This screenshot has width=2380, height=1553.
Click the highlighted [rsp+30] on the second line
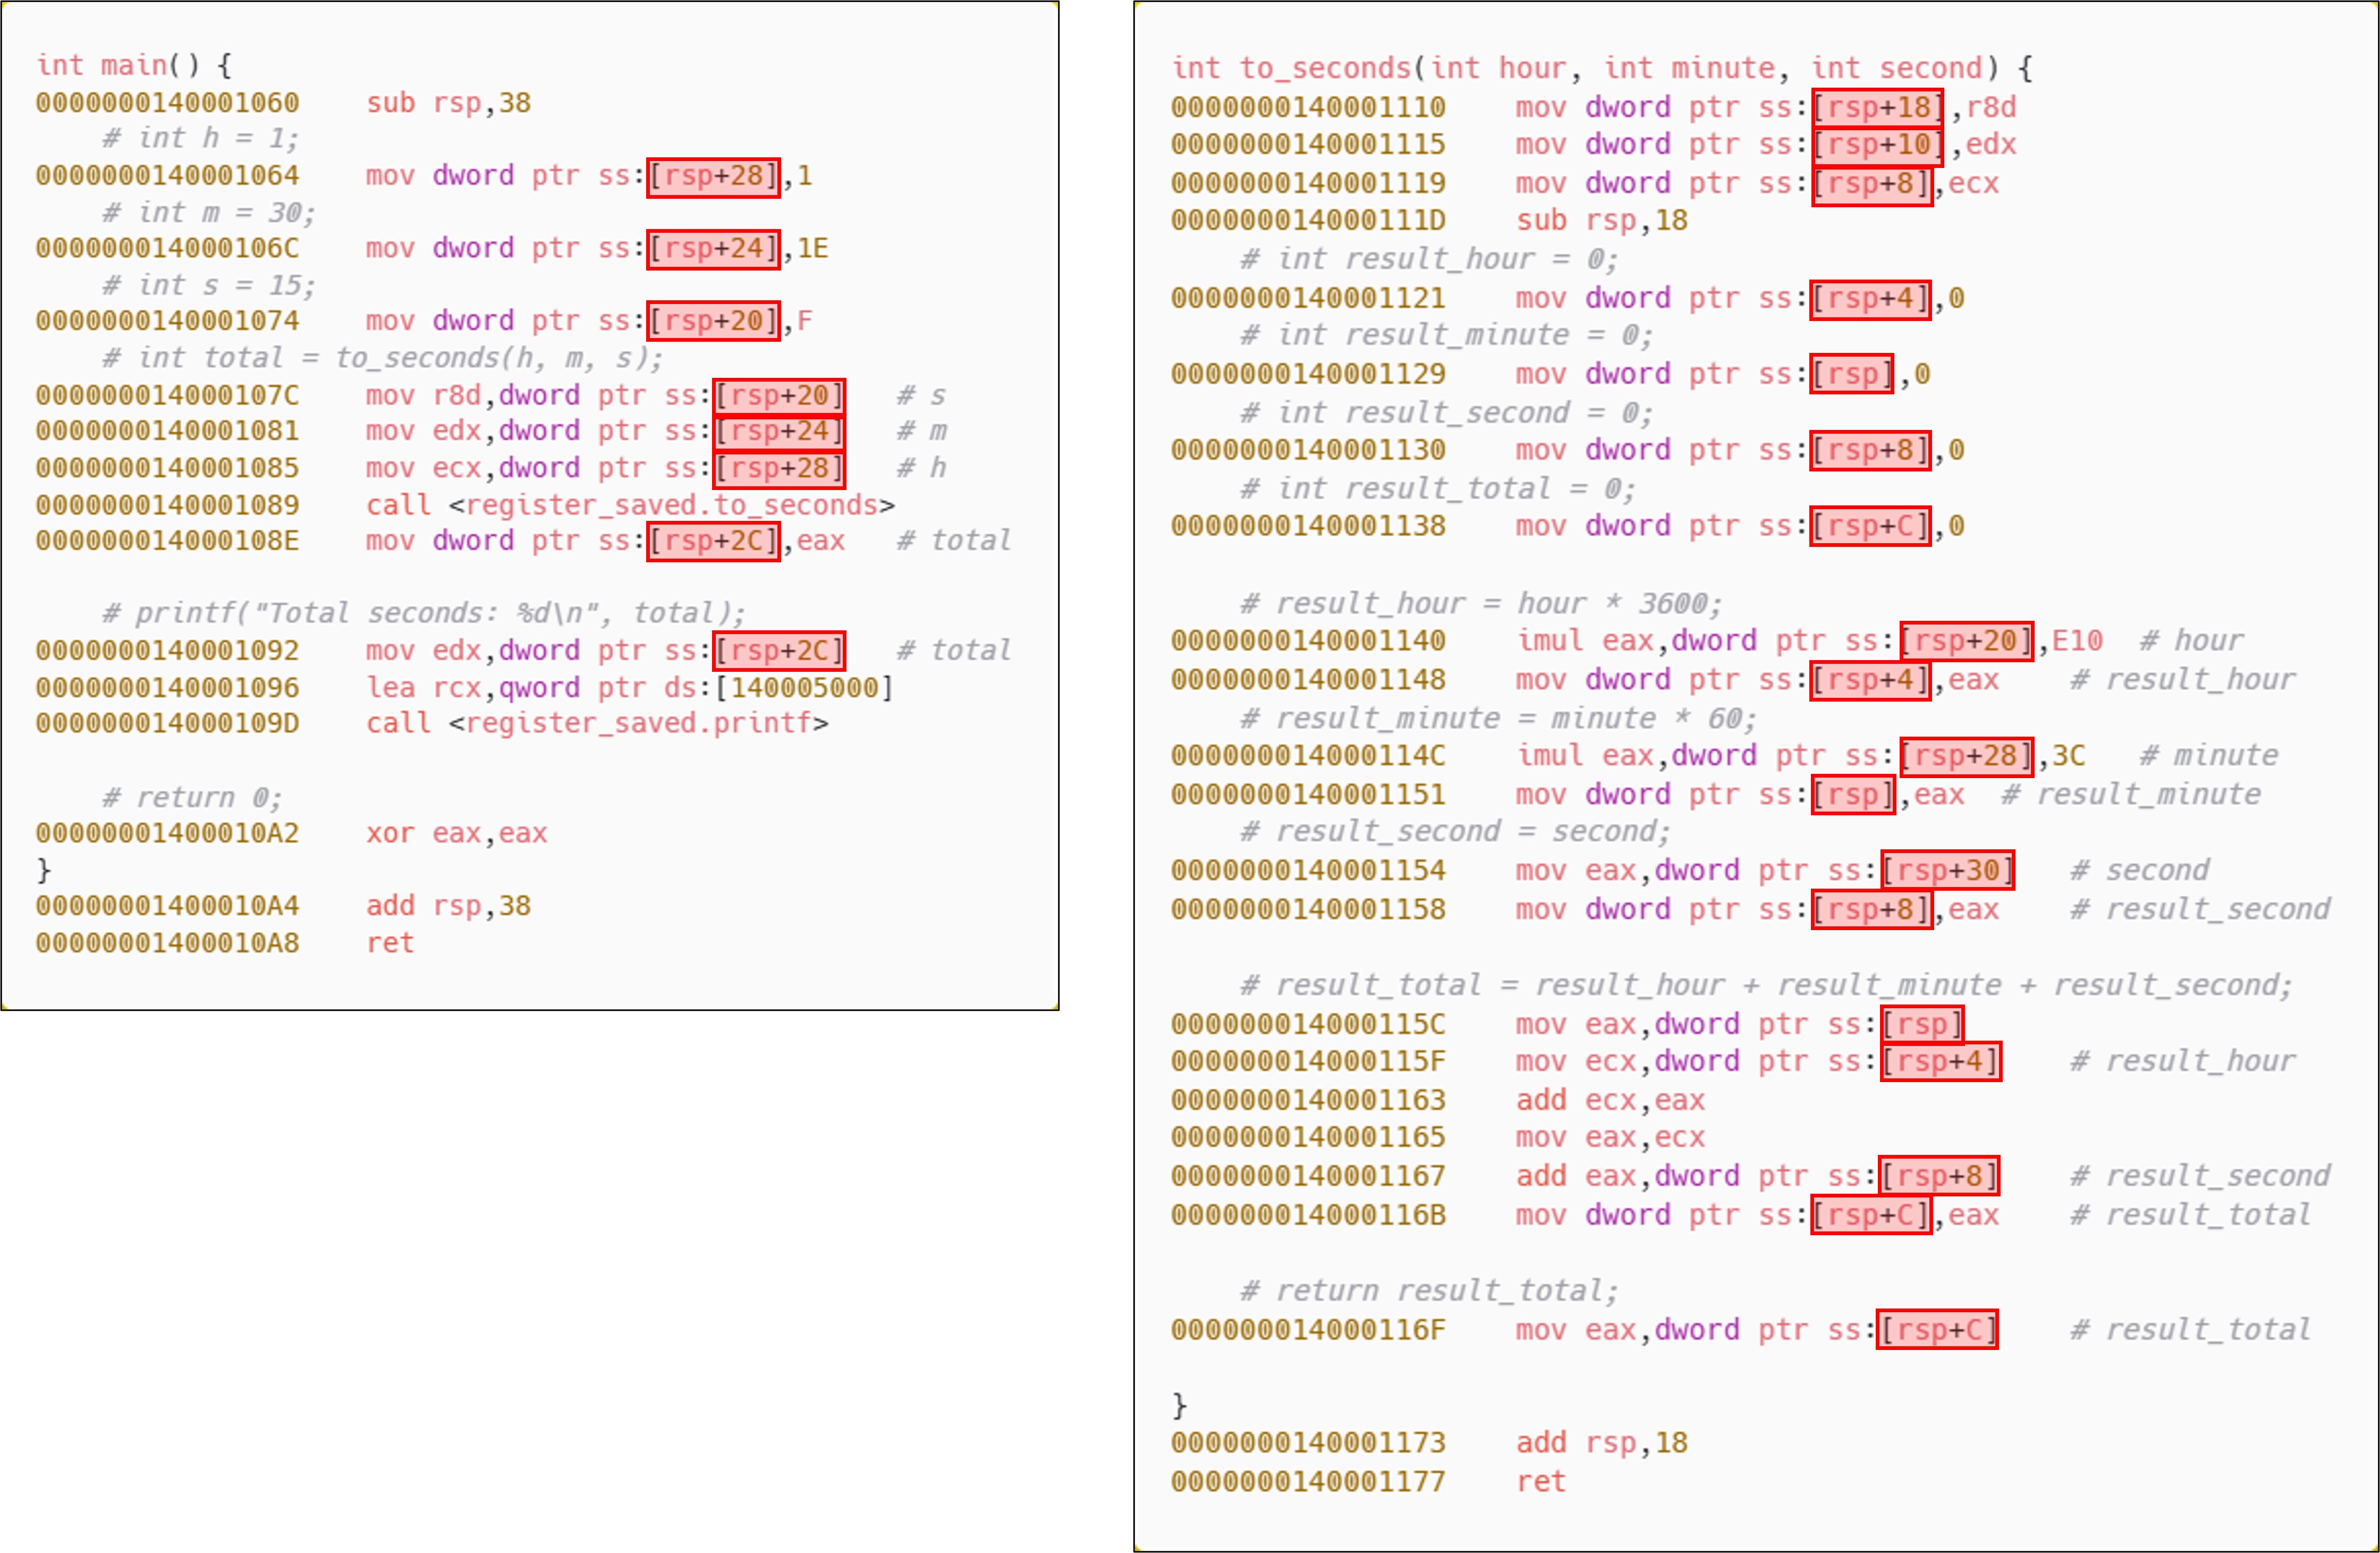1947,871
